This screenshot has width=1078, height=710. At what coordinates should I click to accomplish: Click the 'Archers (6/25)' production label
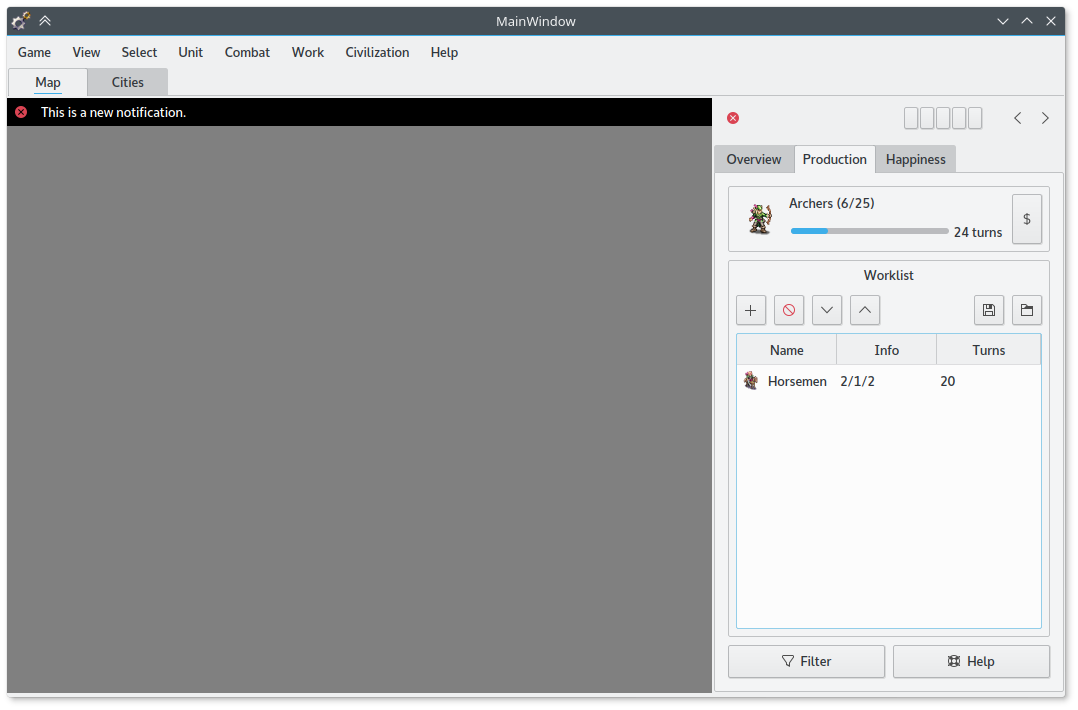point(831,203)
